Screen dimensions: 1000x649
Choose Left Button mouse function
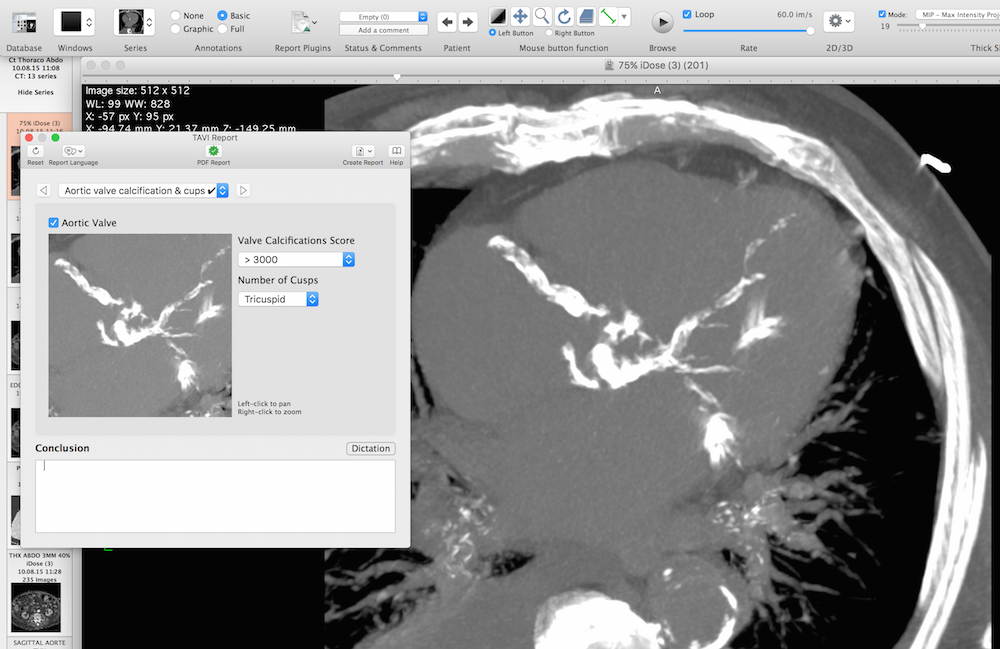(492, 33)
